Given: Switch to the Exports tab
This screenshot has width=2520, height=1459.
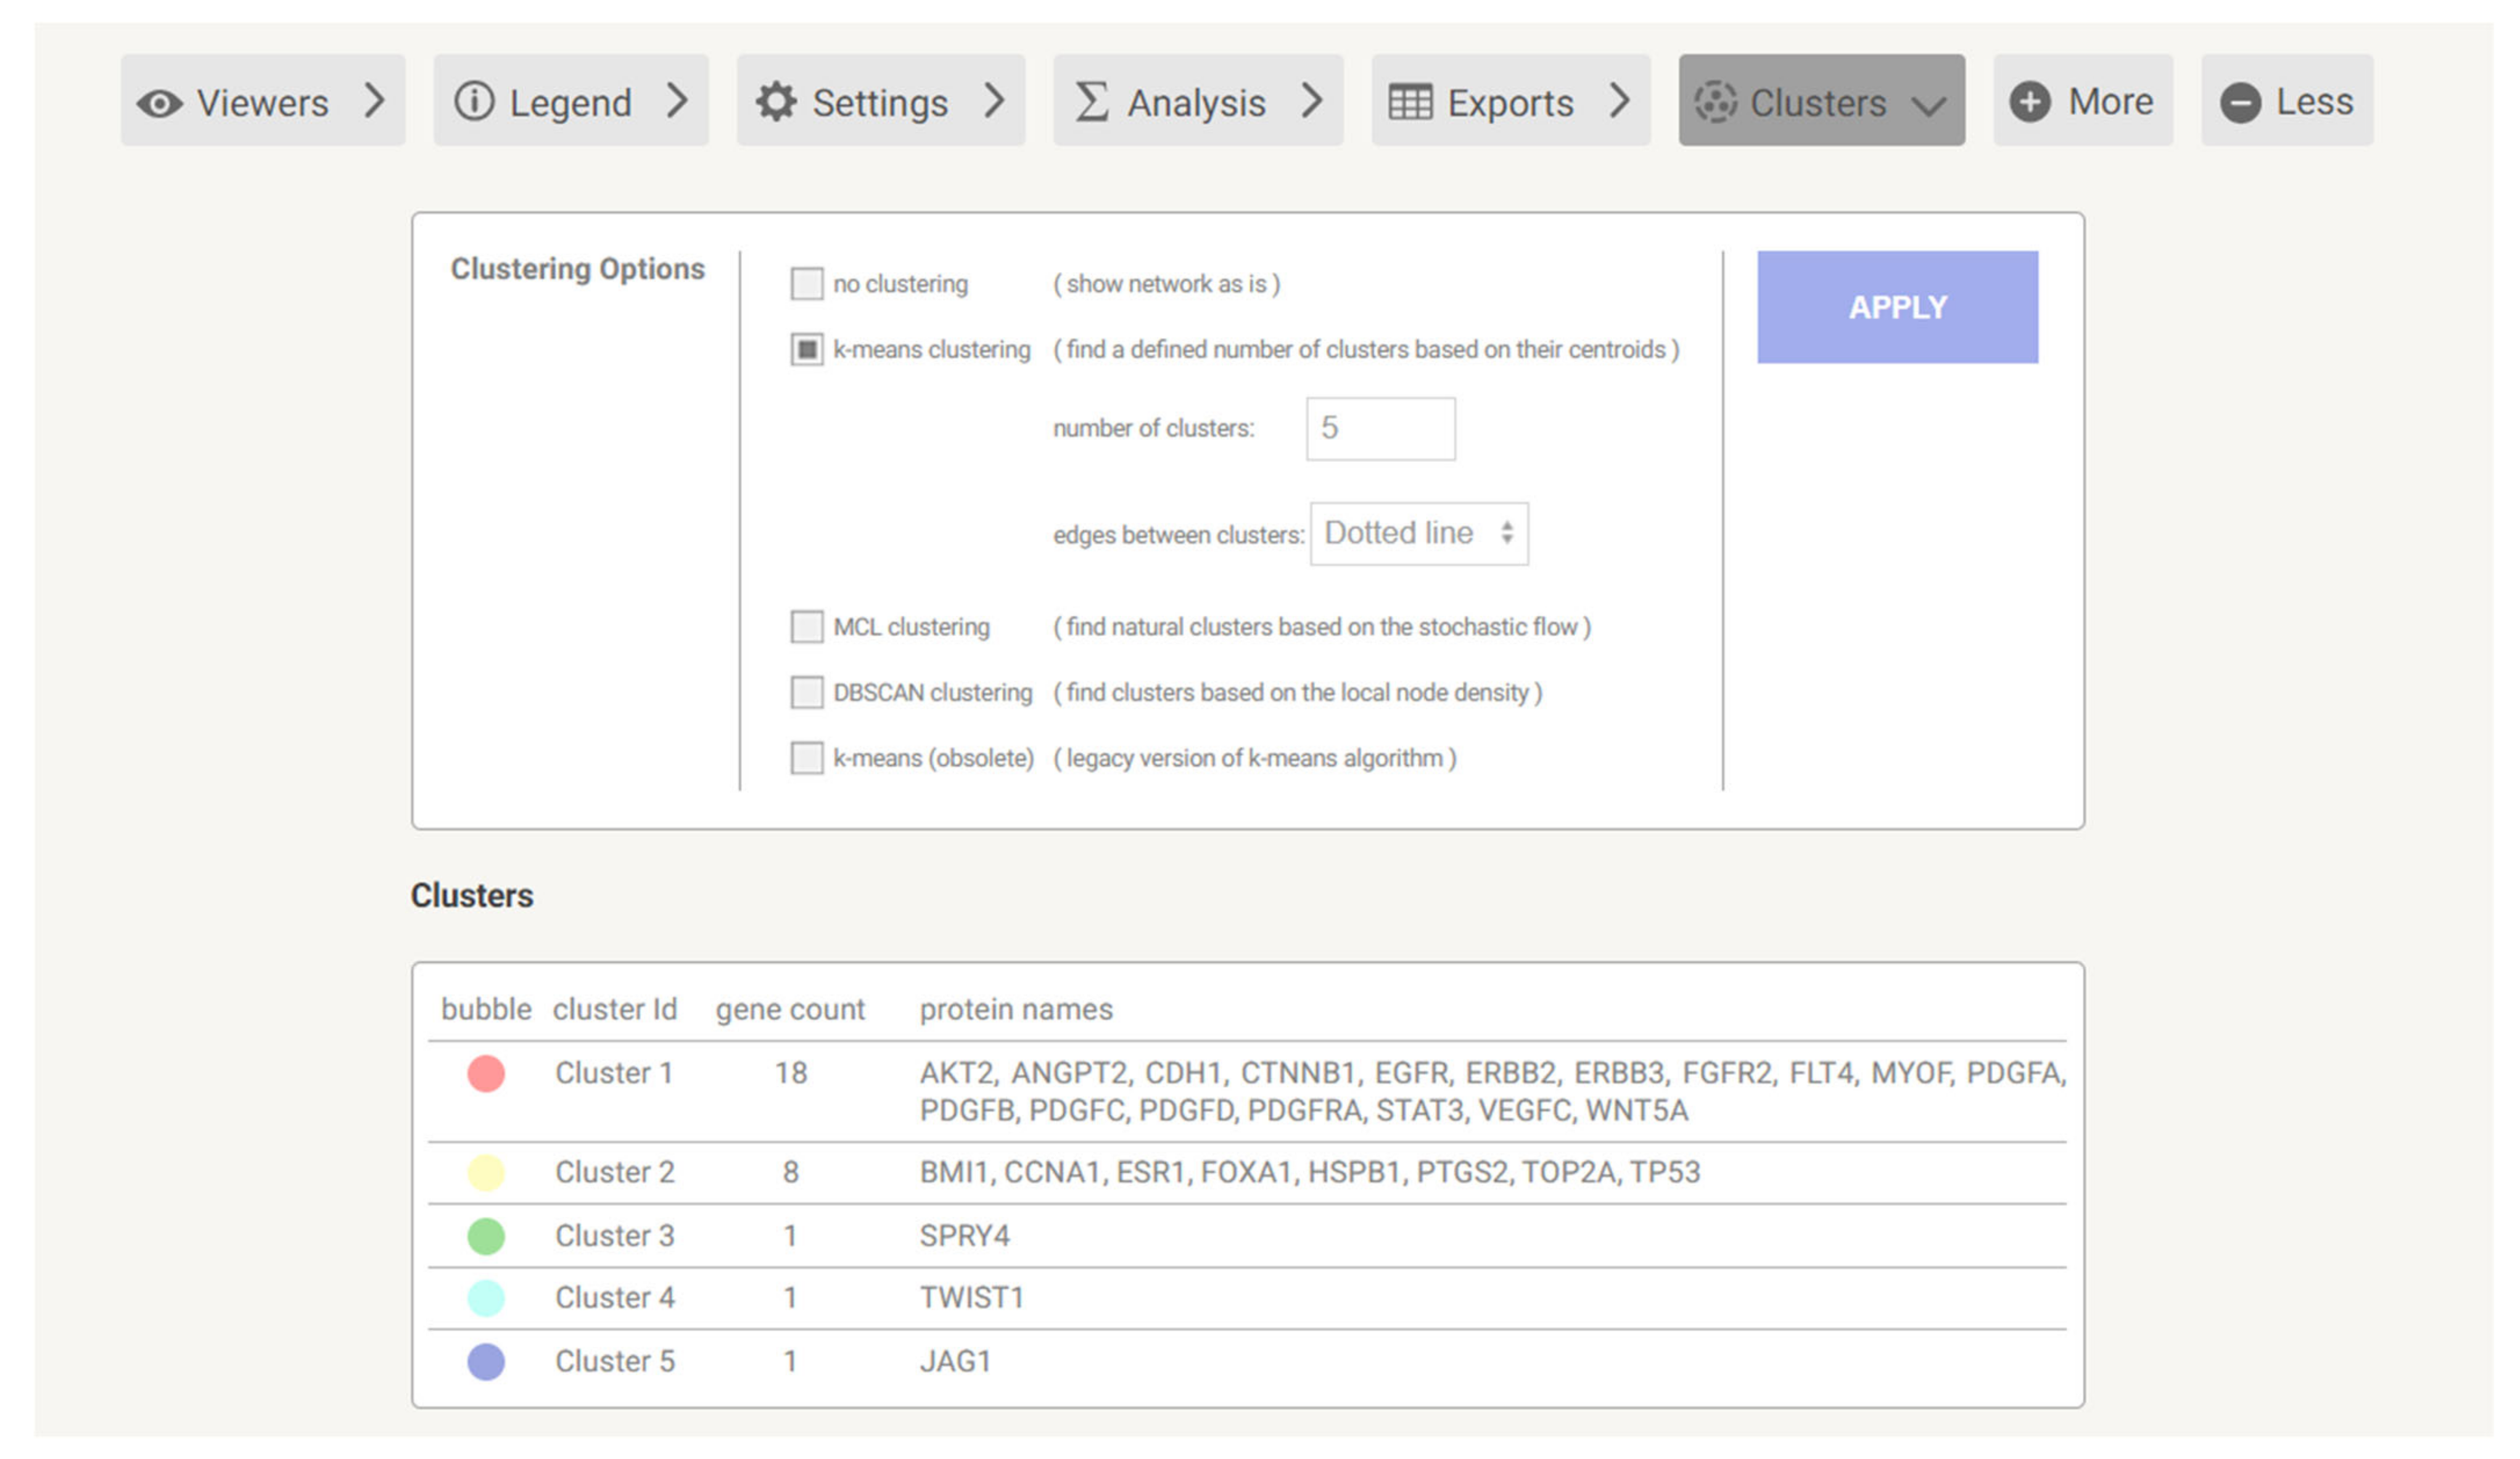Looking at the screenshot, I should (x=1510, y=102).
